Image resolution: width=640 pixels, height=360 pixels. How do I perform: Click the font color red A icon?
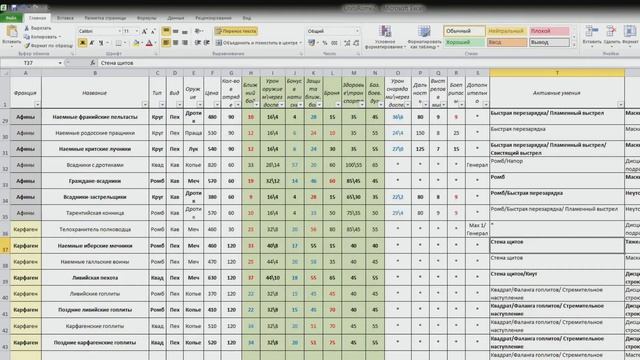pyautogui.click(x=149, y=43)
